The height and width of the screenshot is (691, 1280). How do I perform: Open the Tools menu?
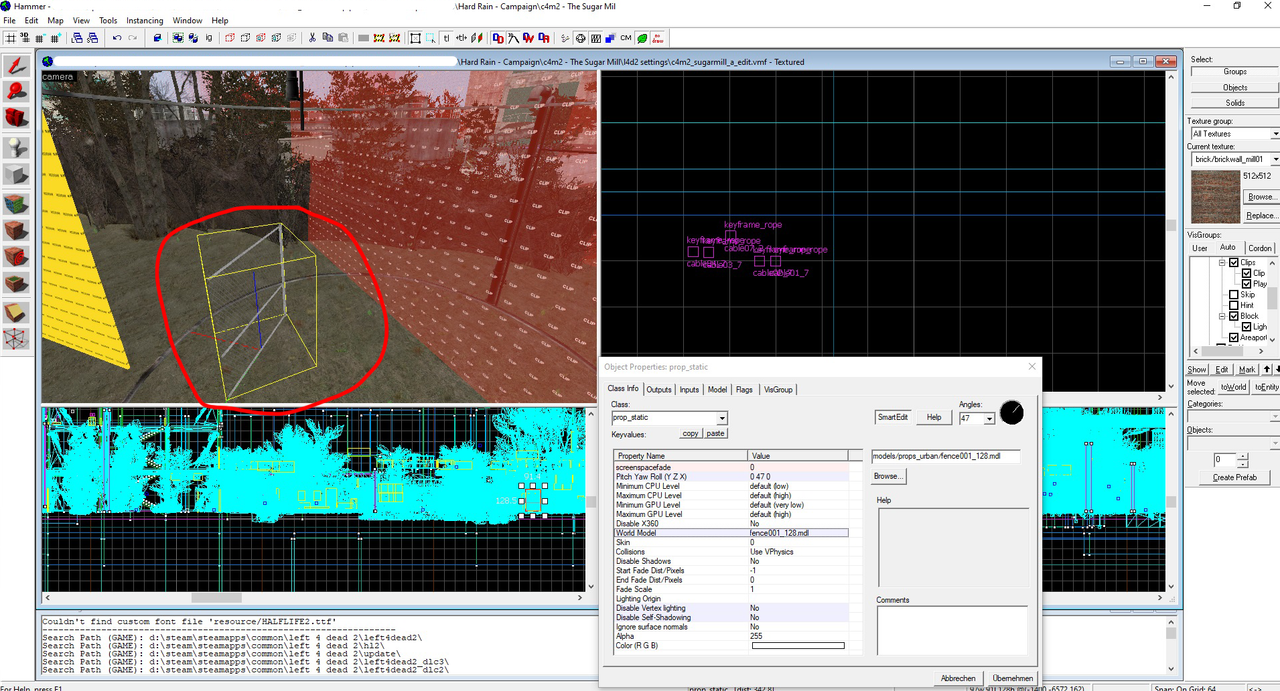tap(108, 20)
